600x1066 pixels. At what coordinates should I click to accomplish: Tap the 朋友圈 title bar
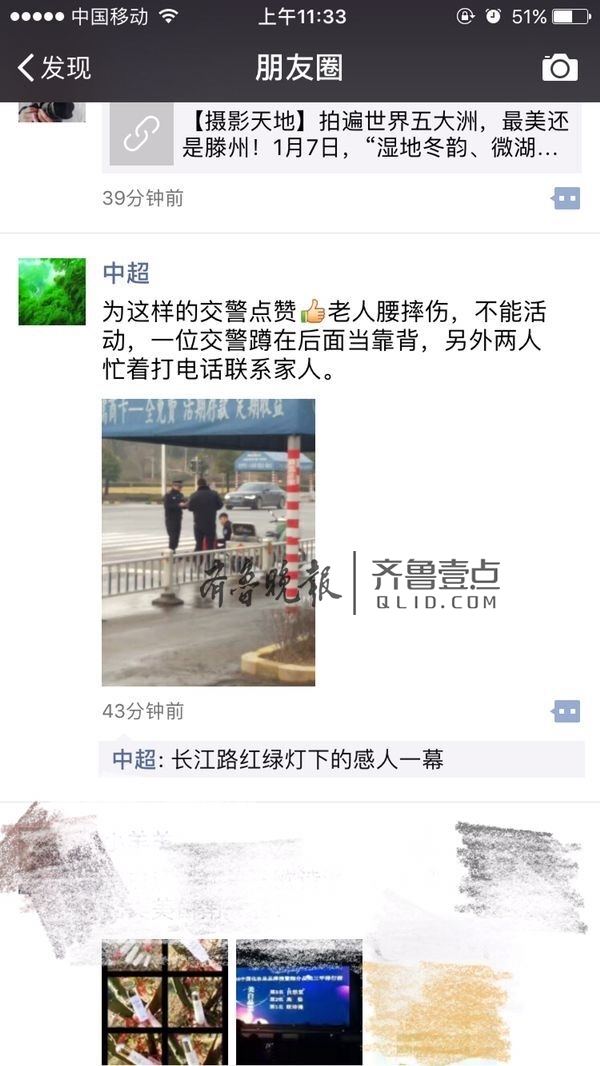click(x=299, y=68)
